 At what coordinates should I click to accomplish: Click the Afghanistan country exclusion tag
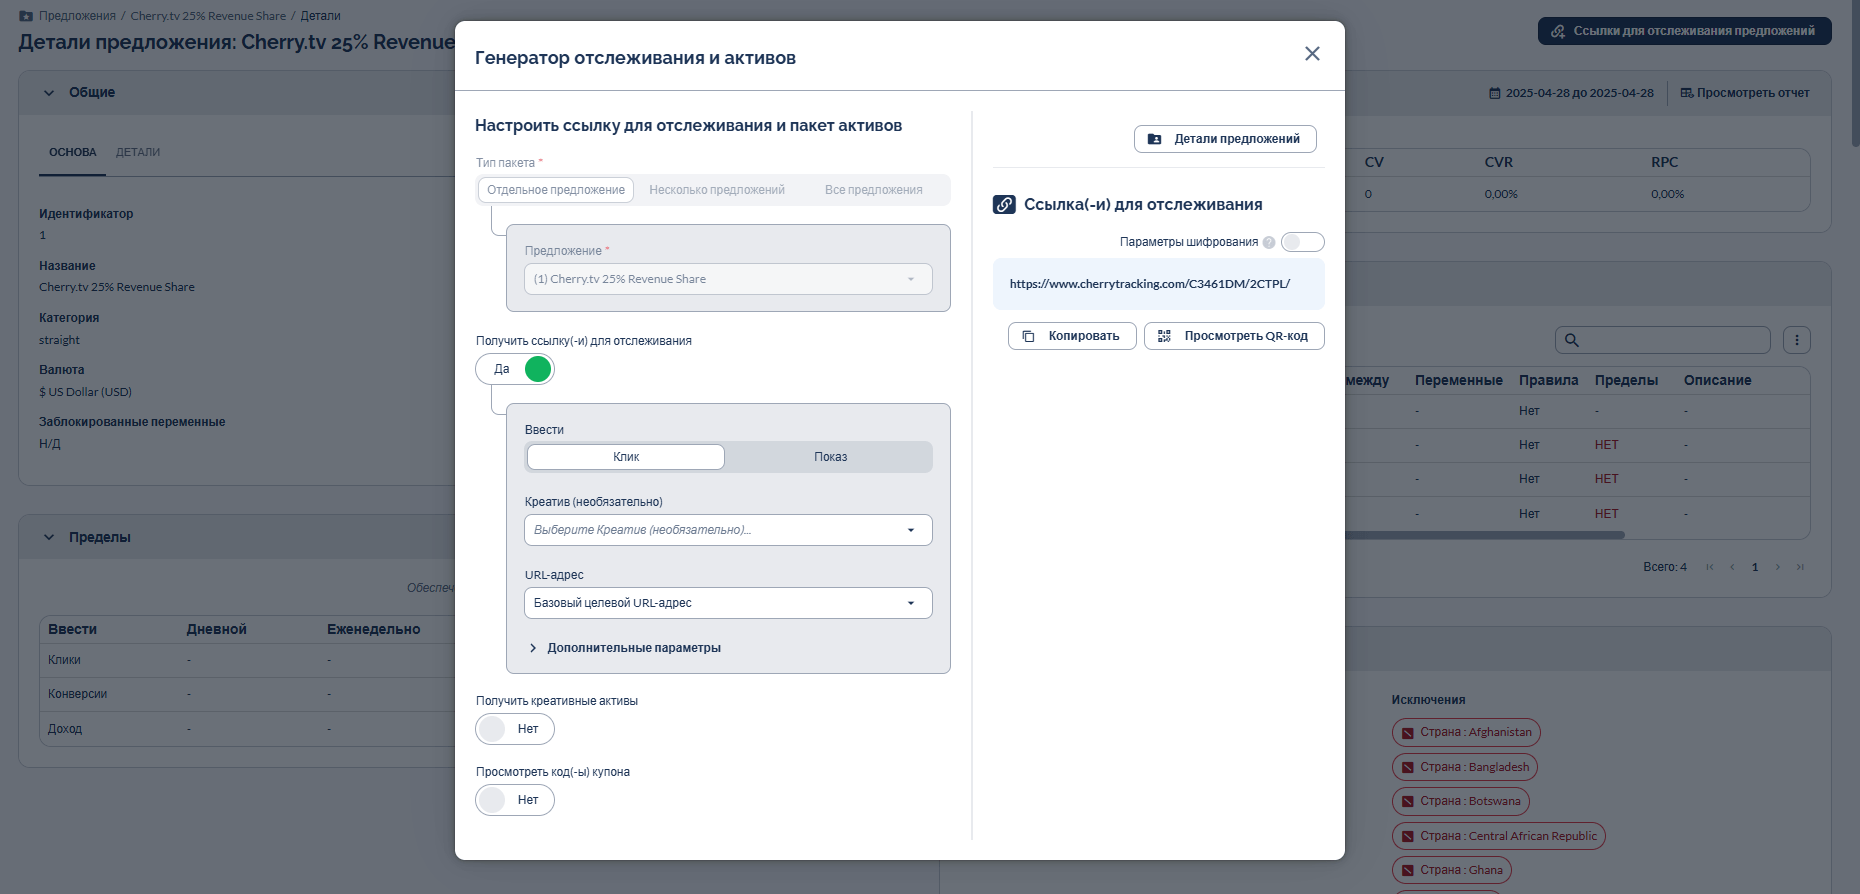point(1466,733)
